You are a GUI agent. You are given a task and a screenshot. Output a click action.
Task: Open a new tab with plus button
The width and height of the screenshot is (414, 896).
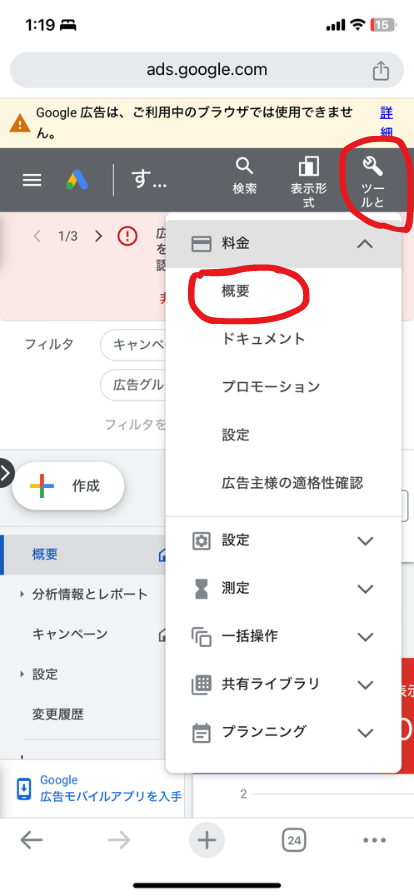206,840
